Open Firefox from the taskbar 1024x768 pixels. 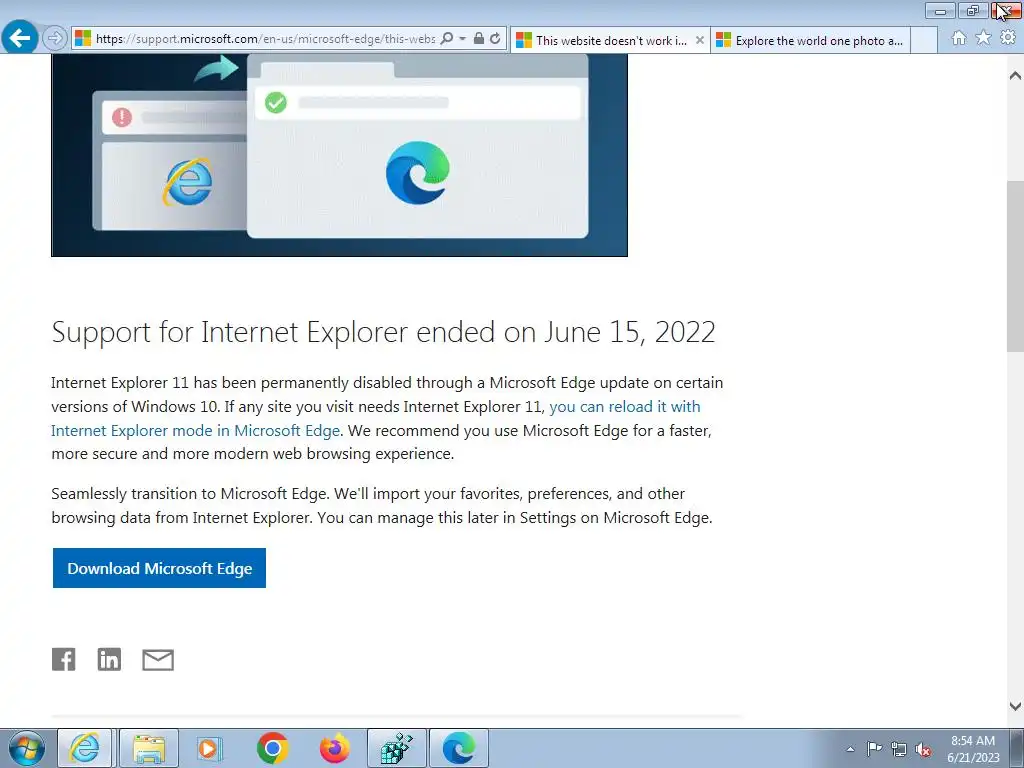pyautogui.click(x=334, y=748)
